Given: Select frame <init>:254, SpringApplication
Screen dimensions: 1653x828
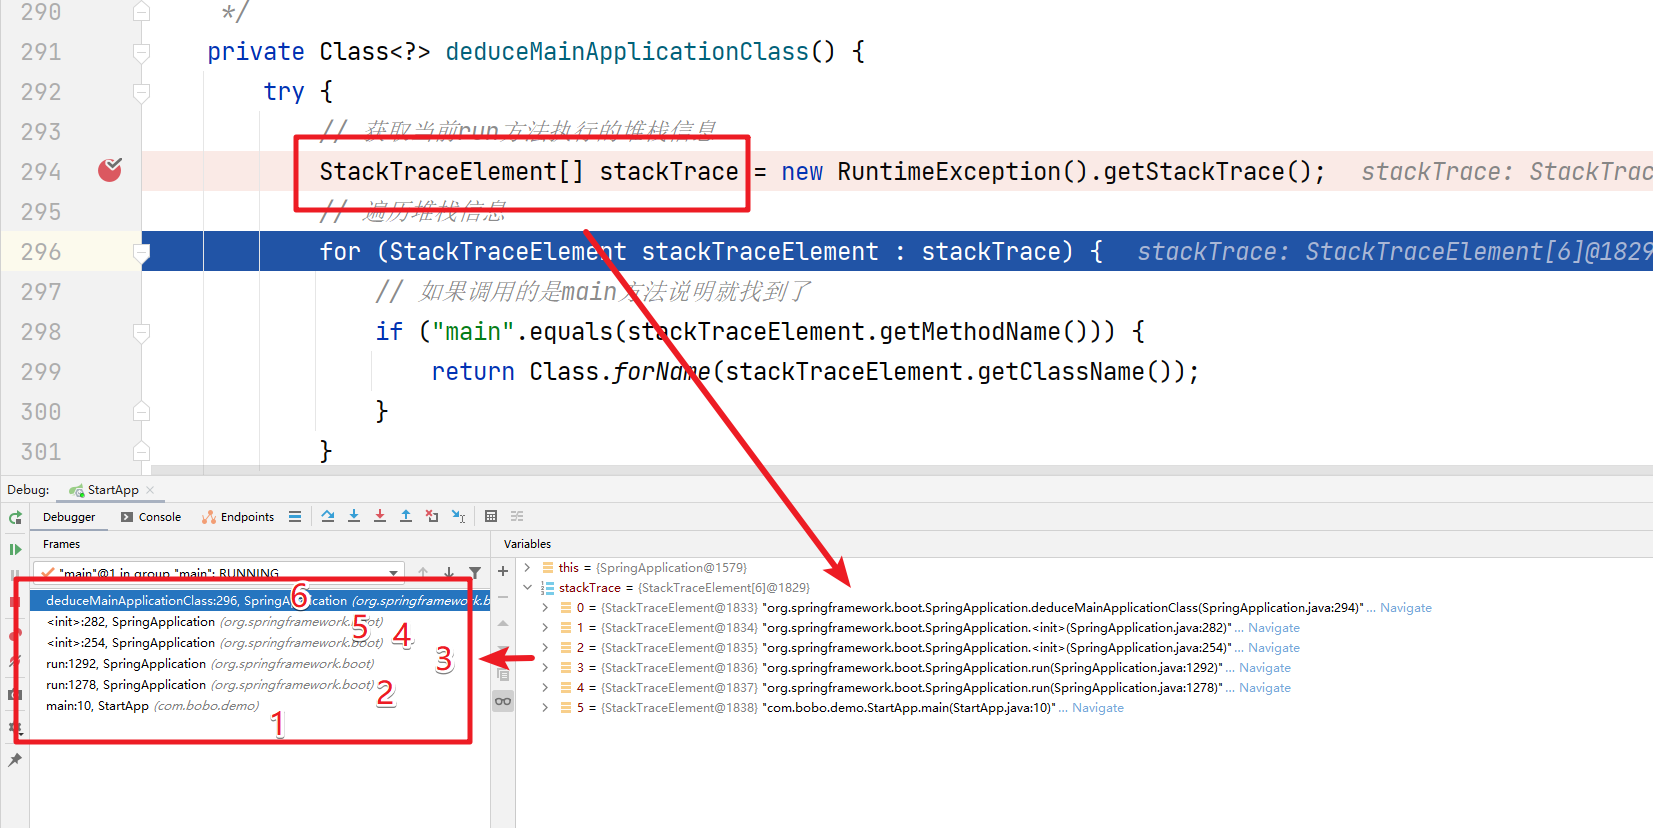Looking at the screenshot, I should (x=260, y=642).
